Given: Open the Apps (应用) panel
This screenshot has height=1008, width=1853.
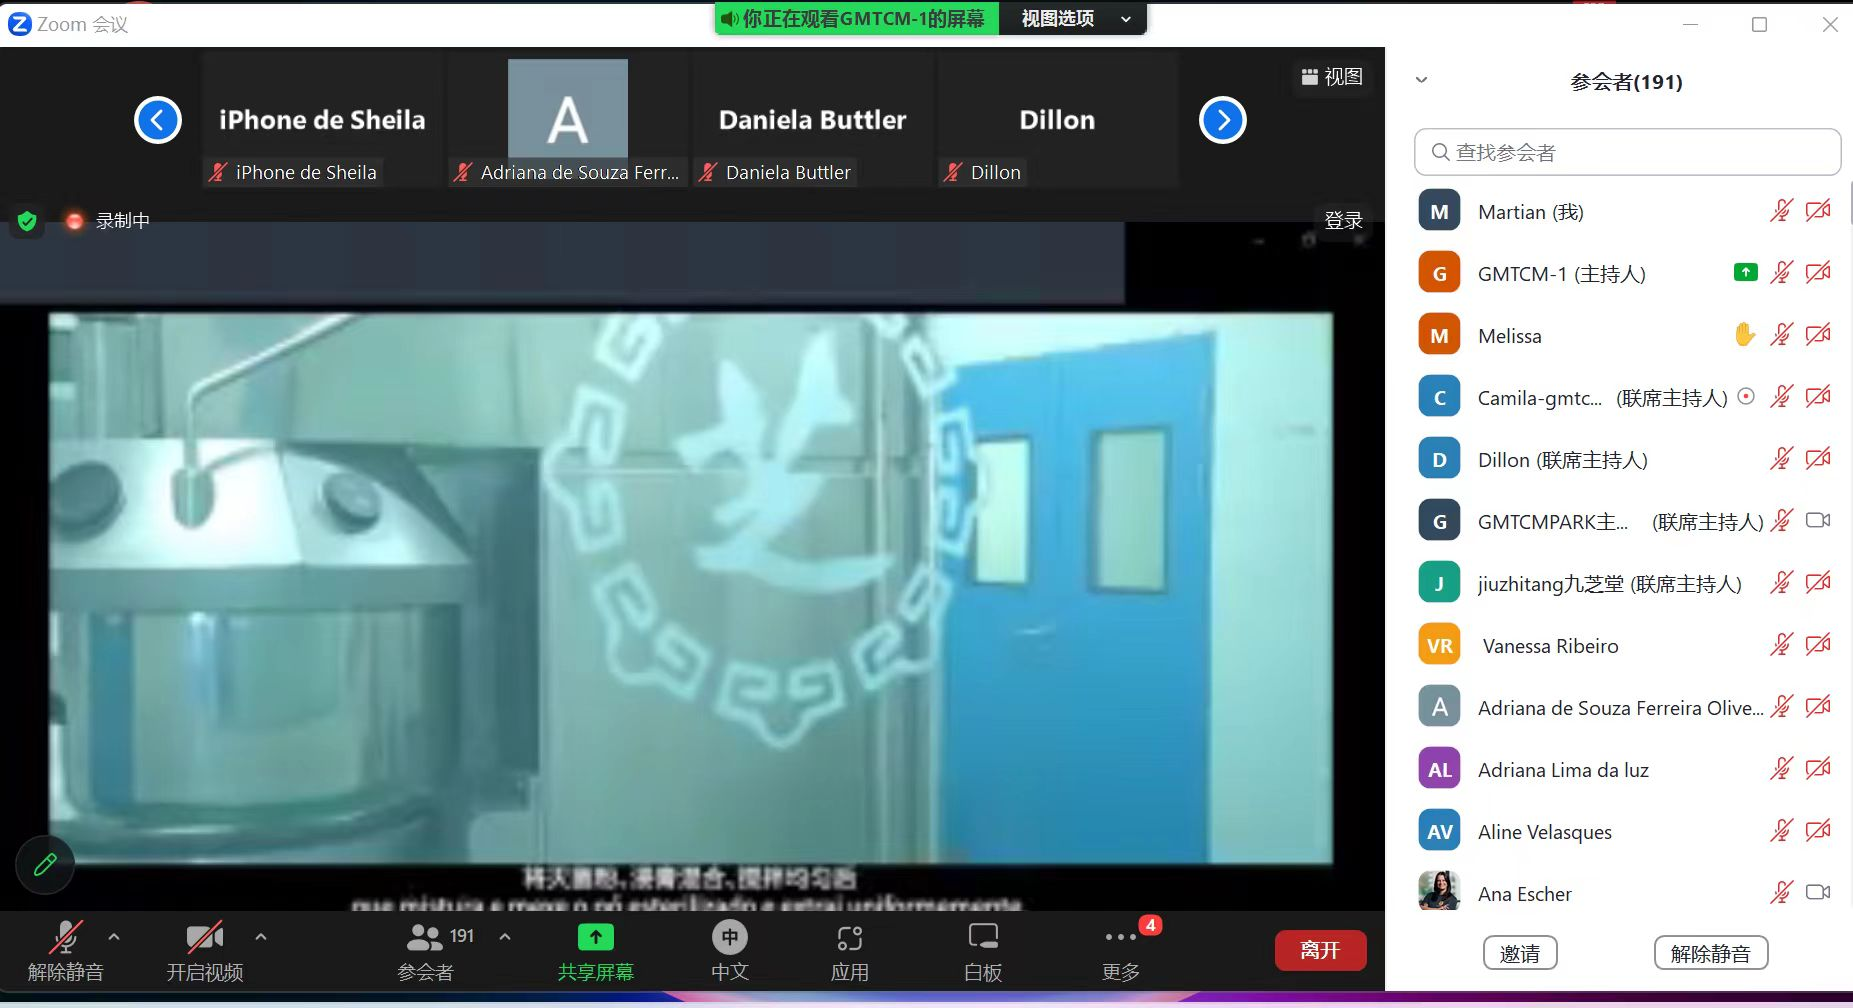Looking at the screenshot, I should 849,950.
